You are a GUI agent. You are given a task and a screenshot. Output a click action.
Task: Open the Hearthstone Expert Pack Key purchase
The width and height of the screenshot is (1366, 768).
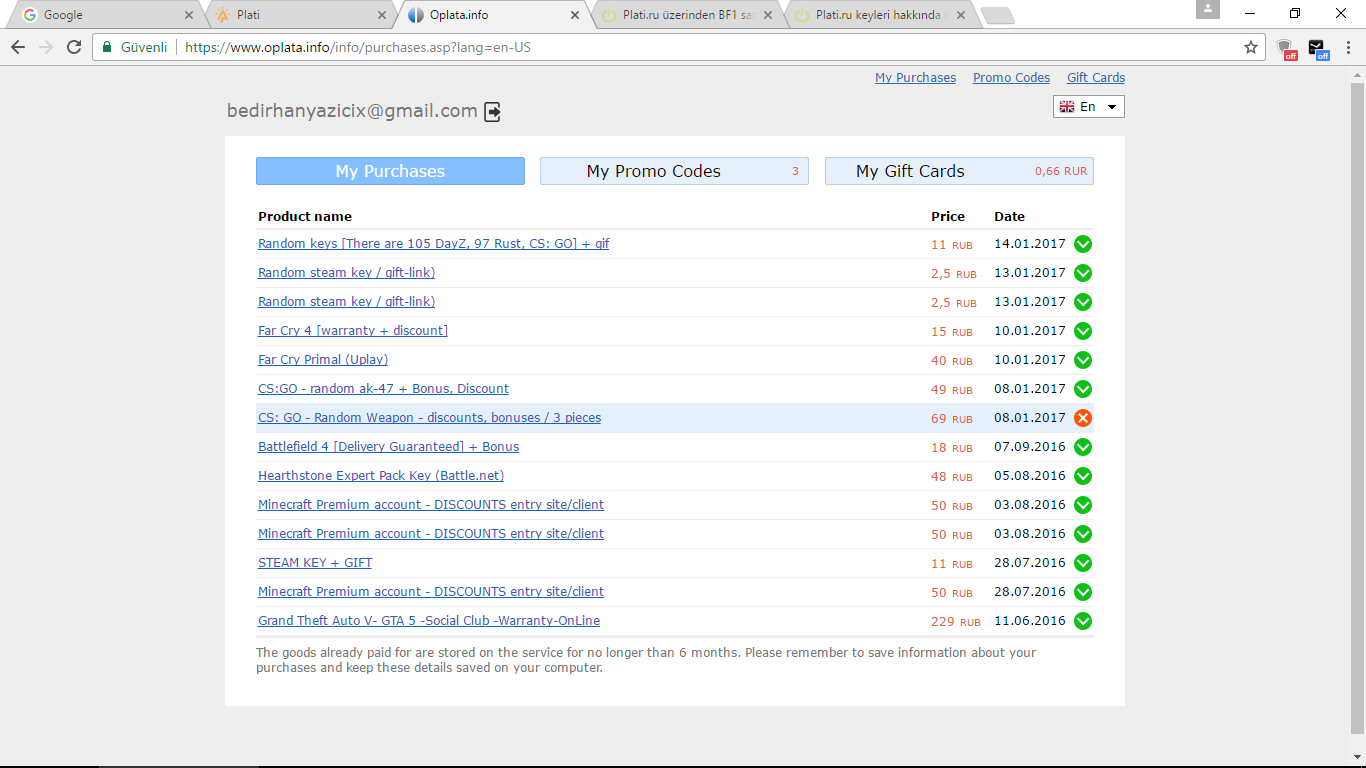pos(381,476)
